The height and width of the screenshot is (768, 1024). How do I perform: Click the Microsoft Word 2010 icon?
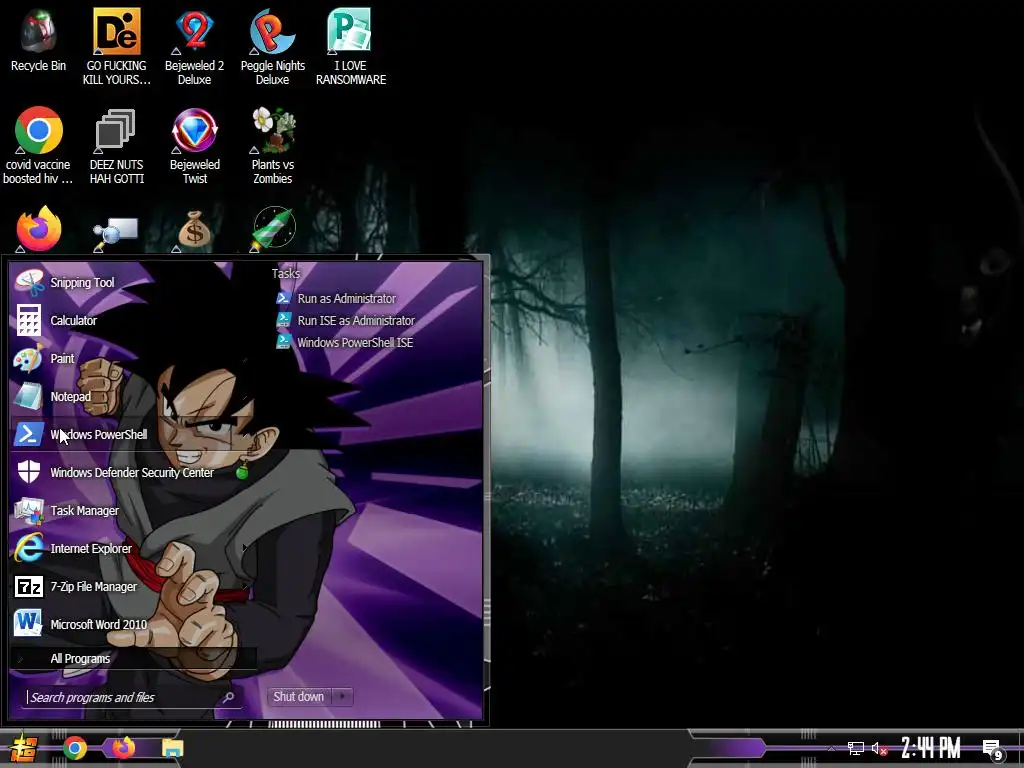[29, 624]
